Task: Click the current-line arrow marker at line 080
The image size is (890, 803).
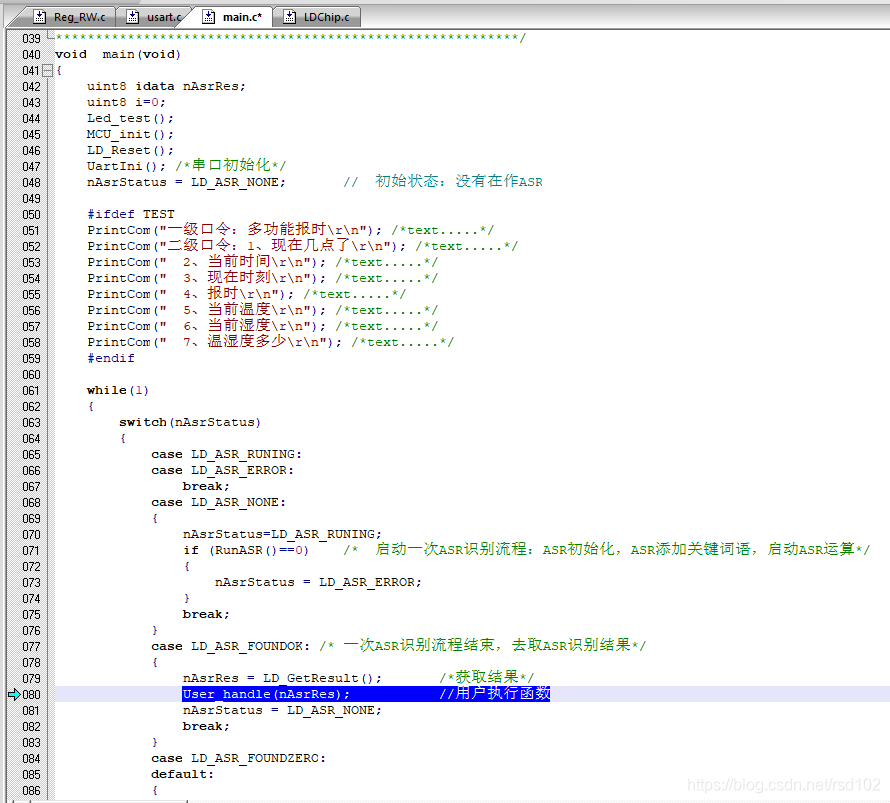Action: click(14, 694)
